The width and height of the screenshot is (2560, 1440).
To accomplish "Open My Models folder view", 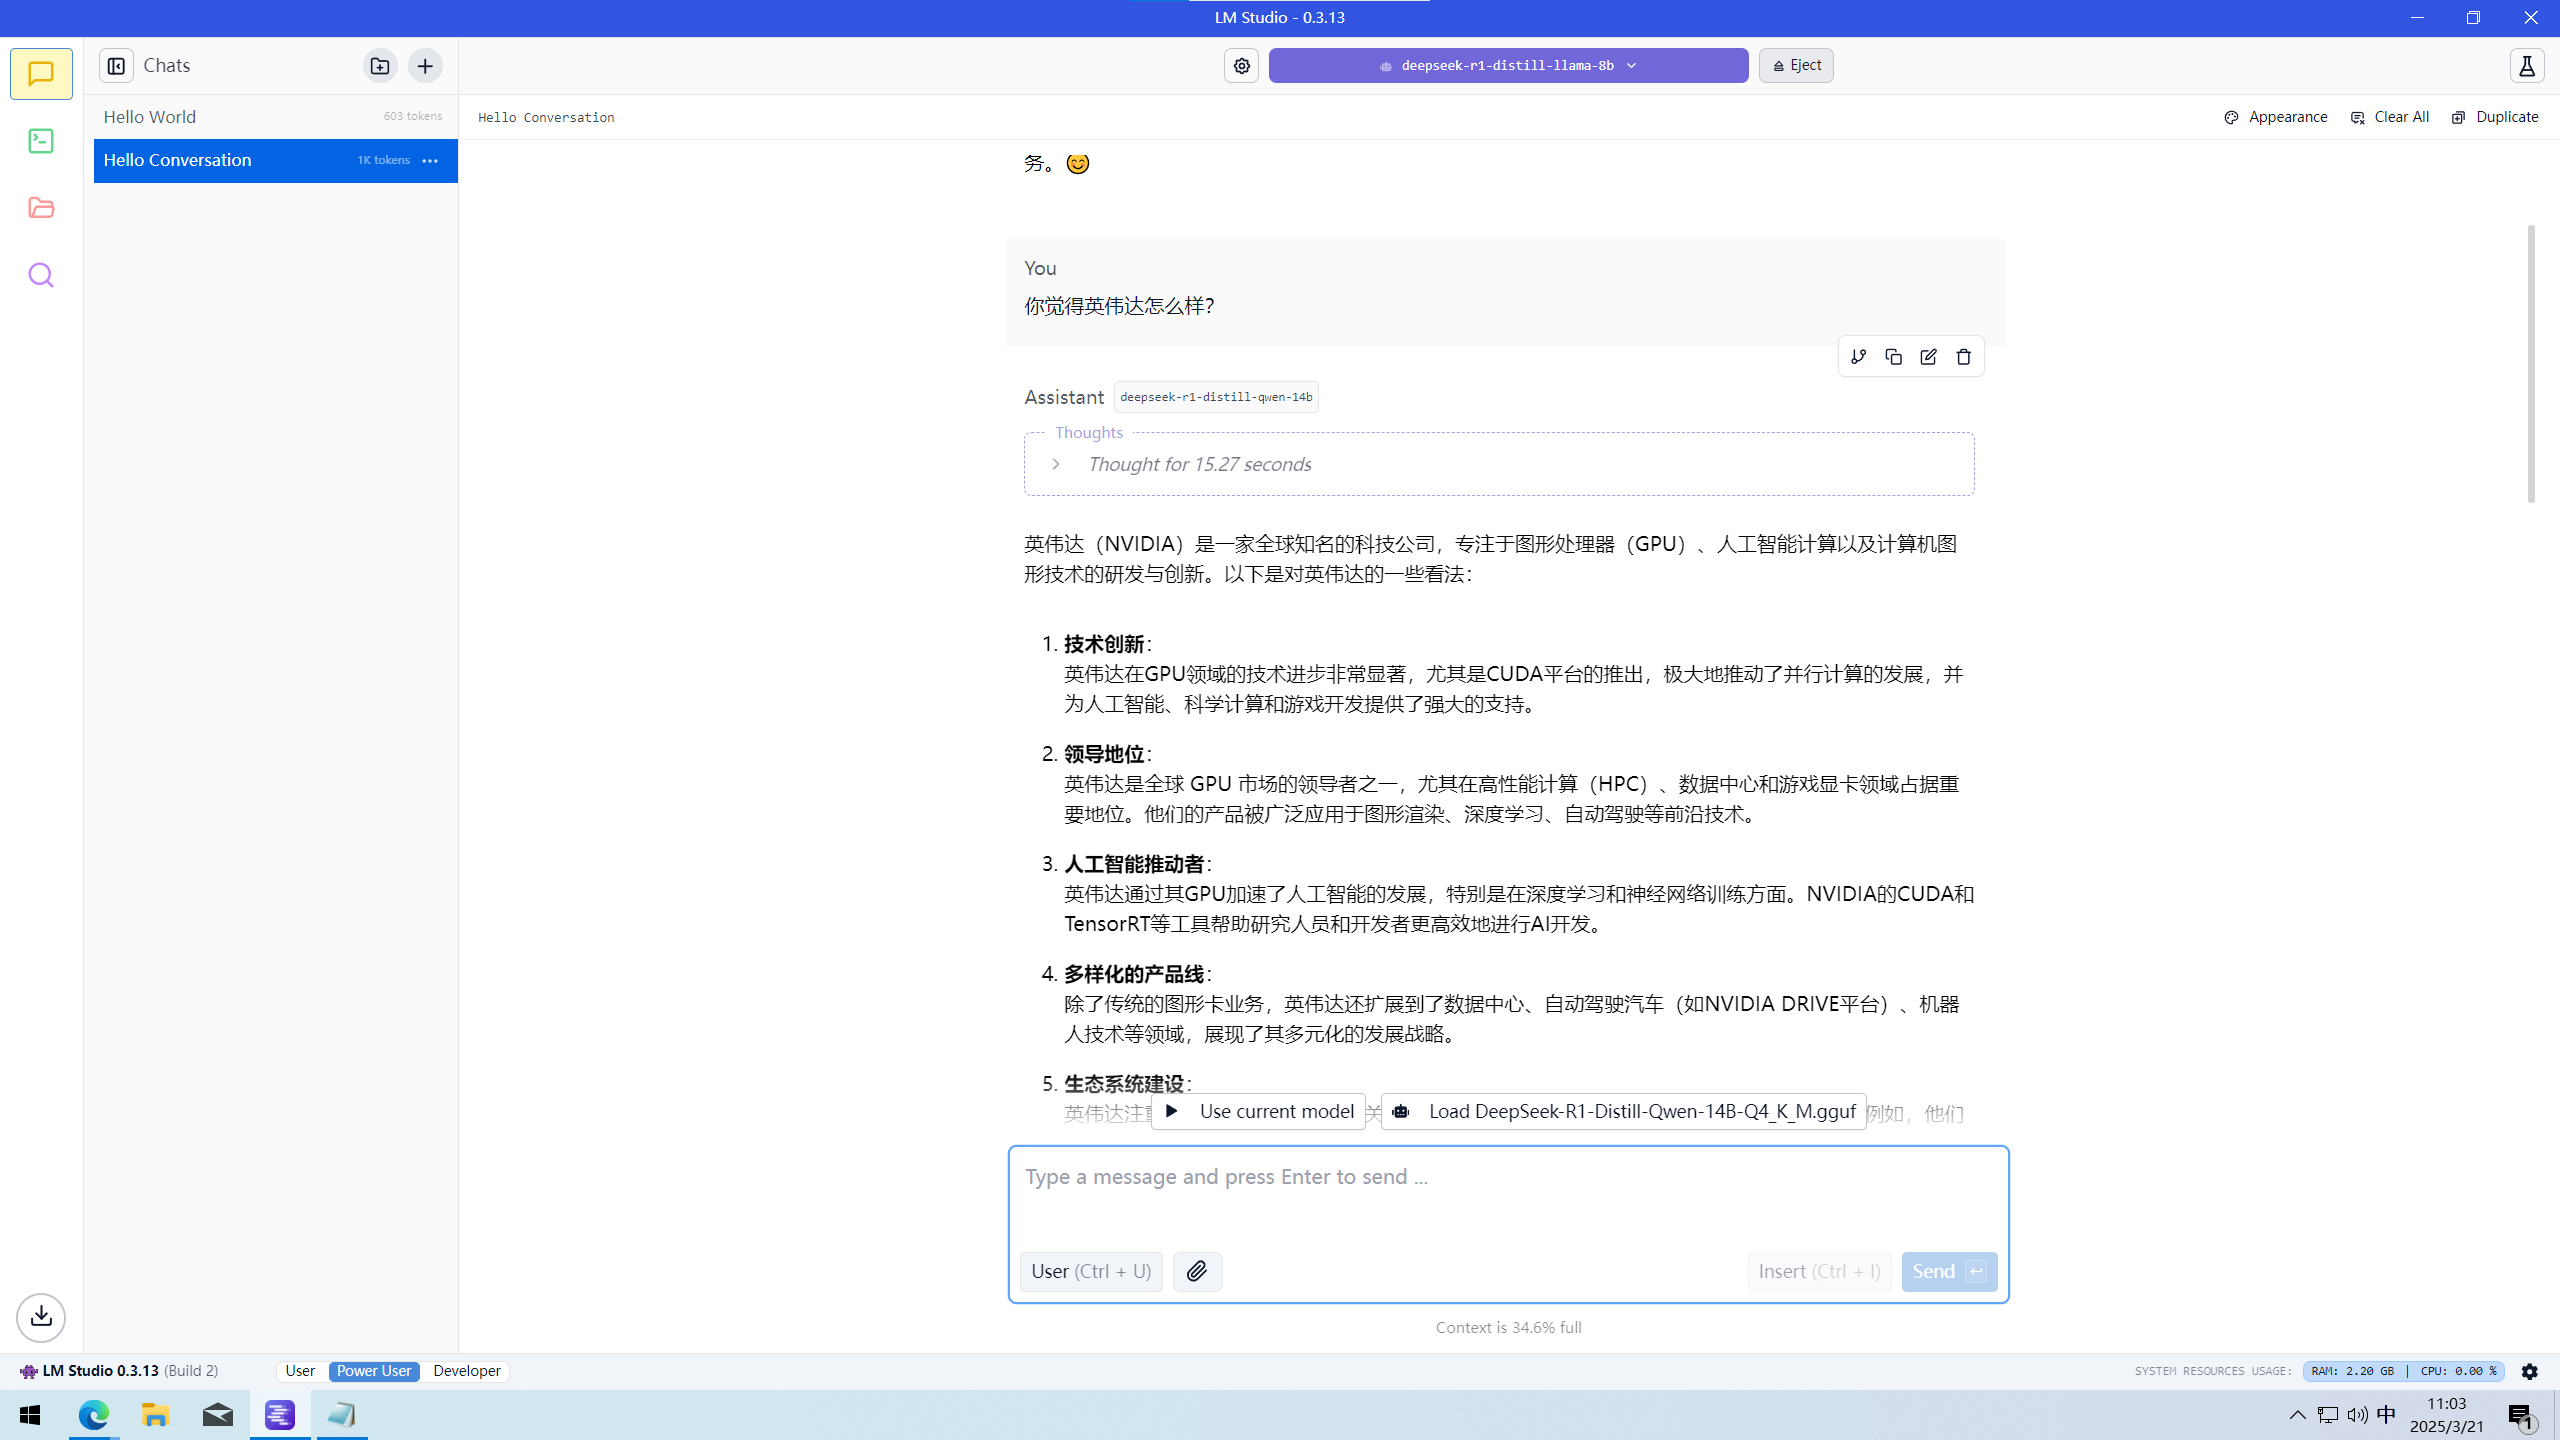I will click(41, 208).
